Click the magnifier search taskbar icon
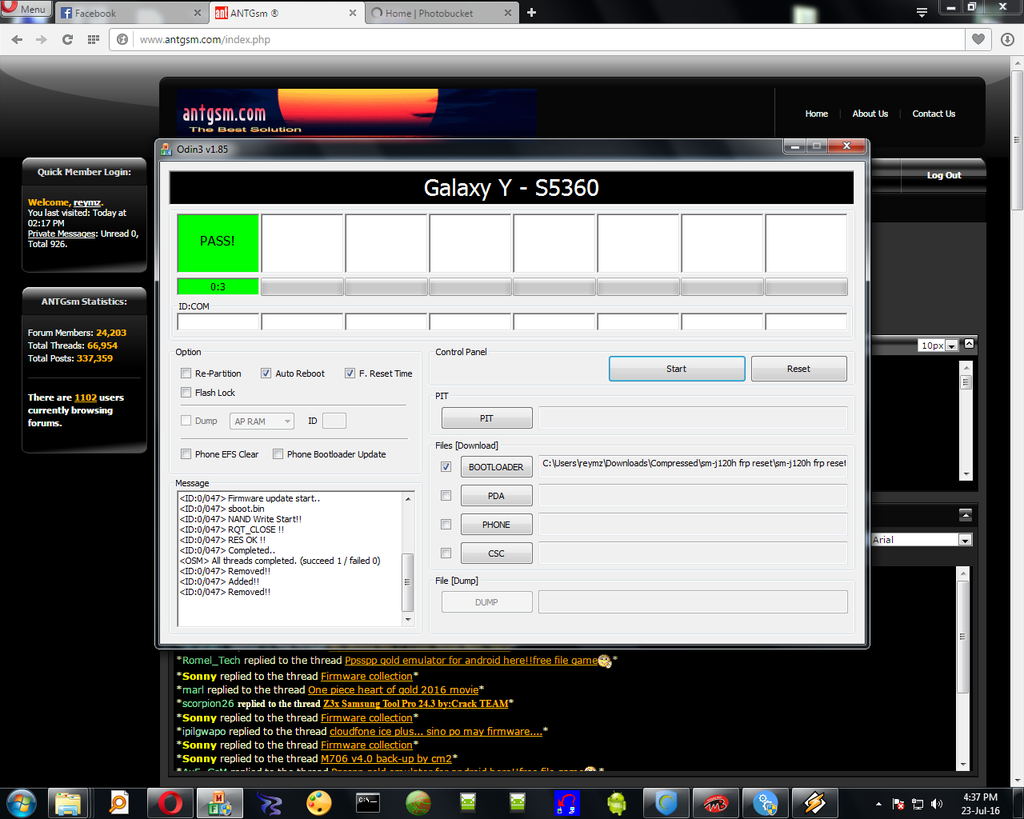Image resolution: width=1024 pixels, height=819 pixels. [119, 803]
